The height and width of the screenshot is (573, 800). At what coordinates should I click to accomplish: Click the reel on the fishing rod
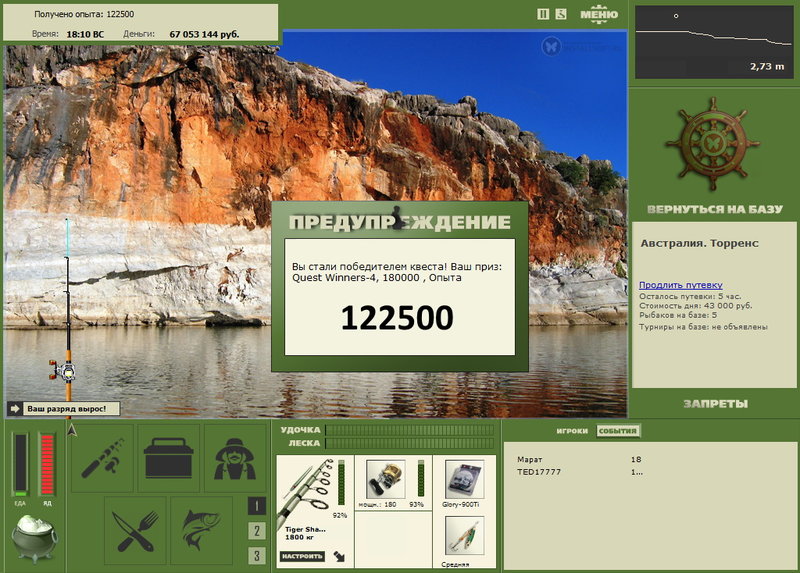tap(63, 371)
